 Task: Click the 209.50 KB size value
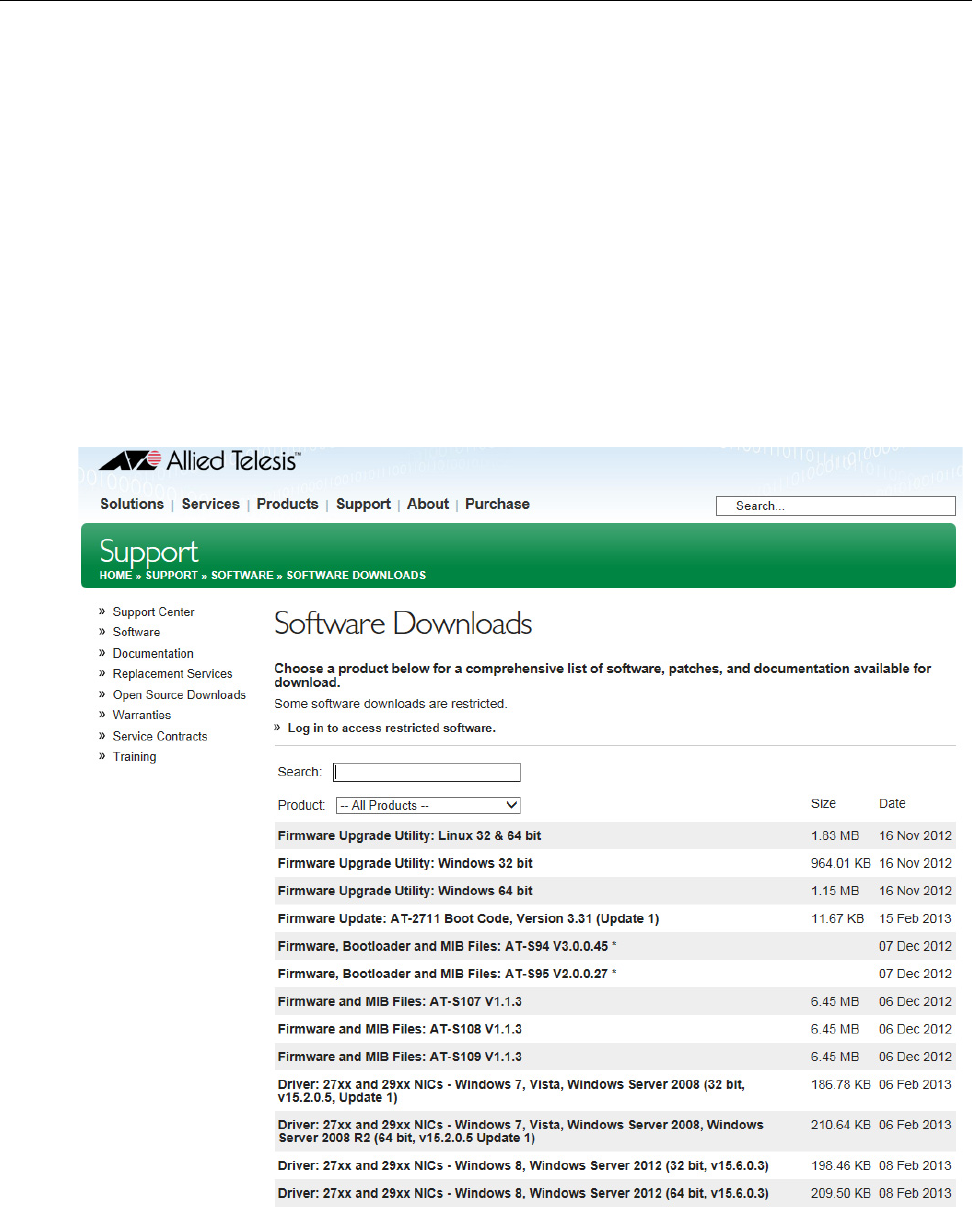pyautogui.click(x=840, y=1193)
